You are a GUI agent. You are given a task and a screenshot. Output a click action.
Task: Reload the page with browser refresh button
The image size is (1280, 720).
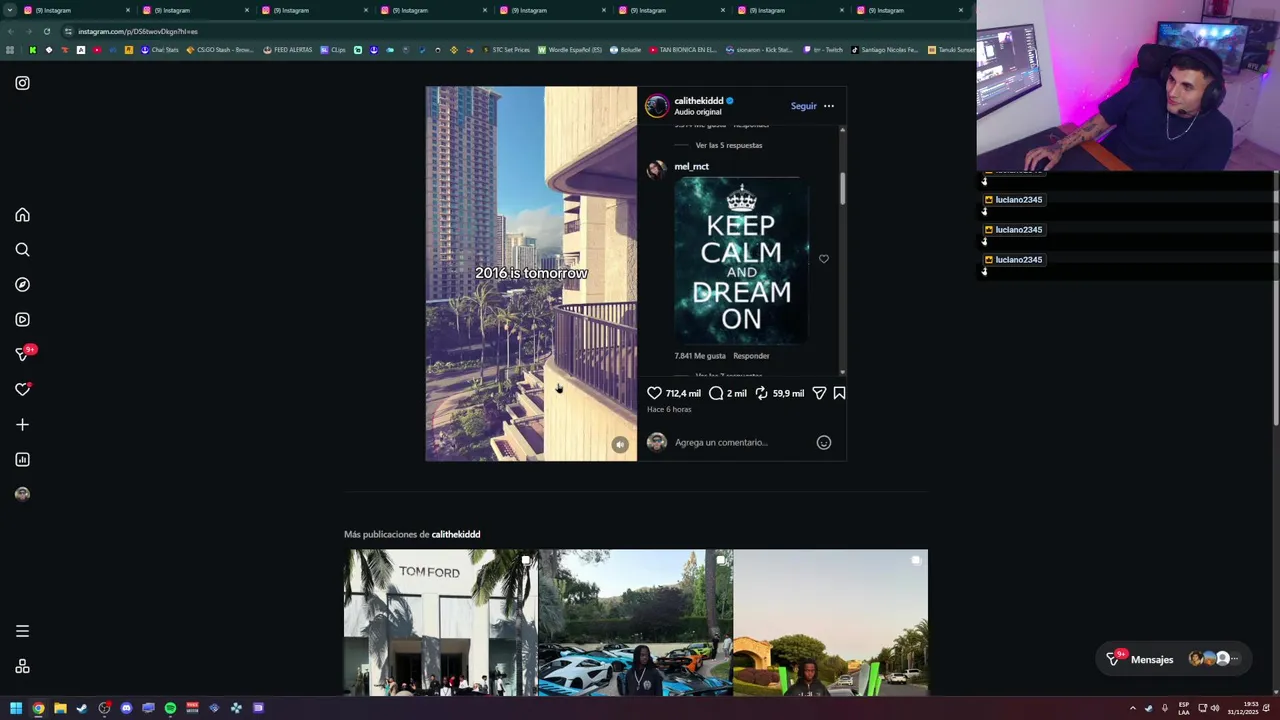(46, 31)
